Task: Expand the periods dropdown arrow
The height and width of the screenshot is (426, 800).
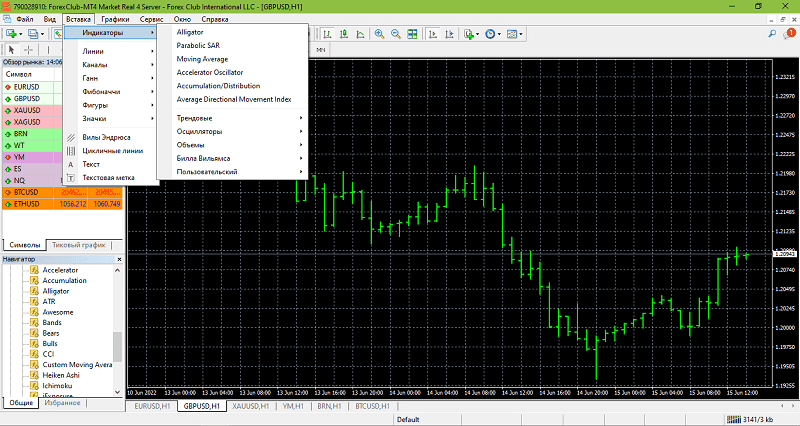Action: coord(499,34)
